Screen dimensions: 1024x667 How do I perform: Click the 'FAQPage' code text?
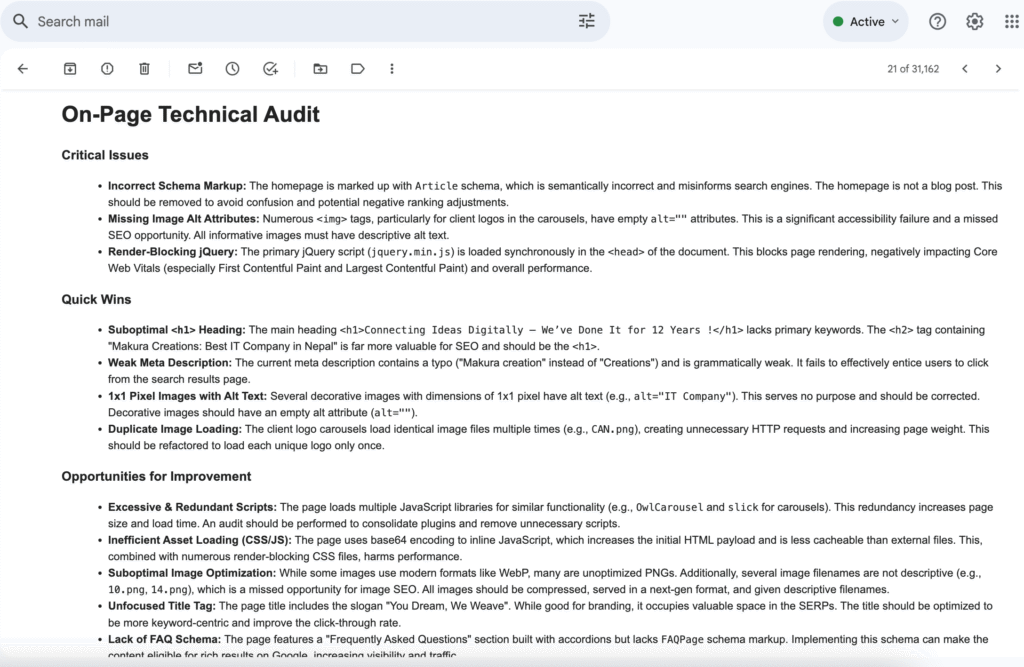coord(682,639)
